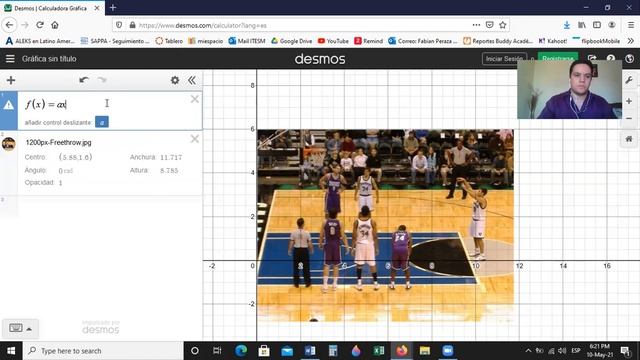Open Microsoft Edge from taskbar
This screenshot has width=640, height=360.
click(x=241, y=351)
